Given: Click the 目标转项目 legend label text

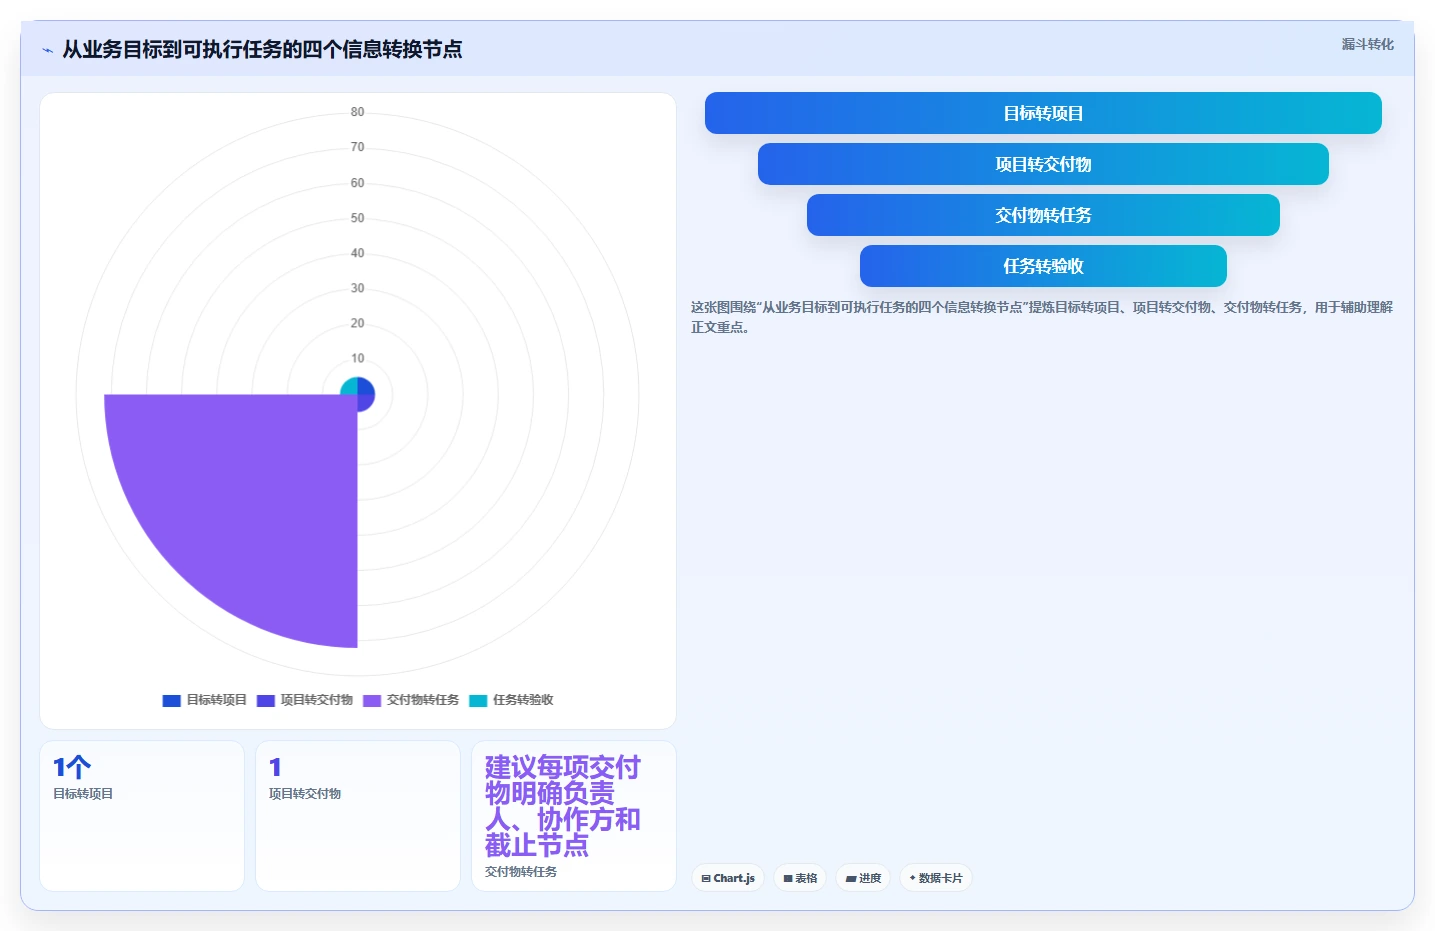Looking at the screenshot, I should [216, 700].
